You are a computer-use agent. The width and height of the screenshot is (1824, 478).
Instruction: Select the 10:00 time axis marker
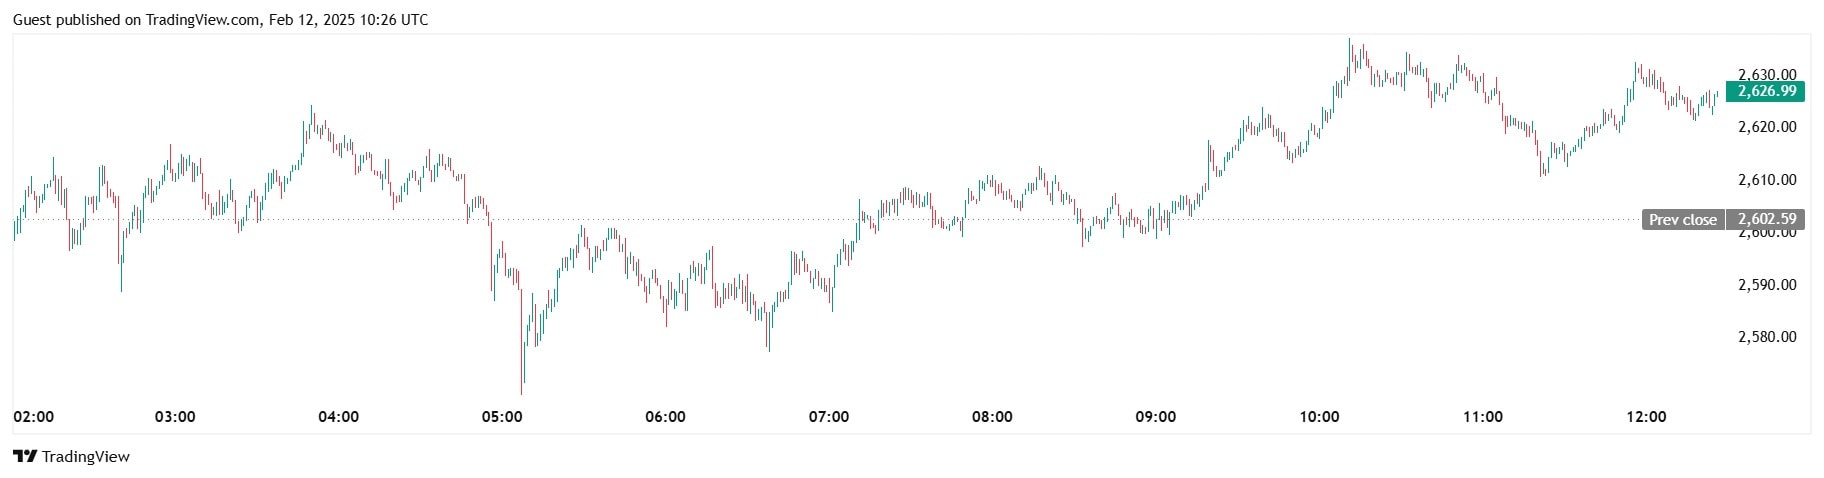click(1319, 417)
